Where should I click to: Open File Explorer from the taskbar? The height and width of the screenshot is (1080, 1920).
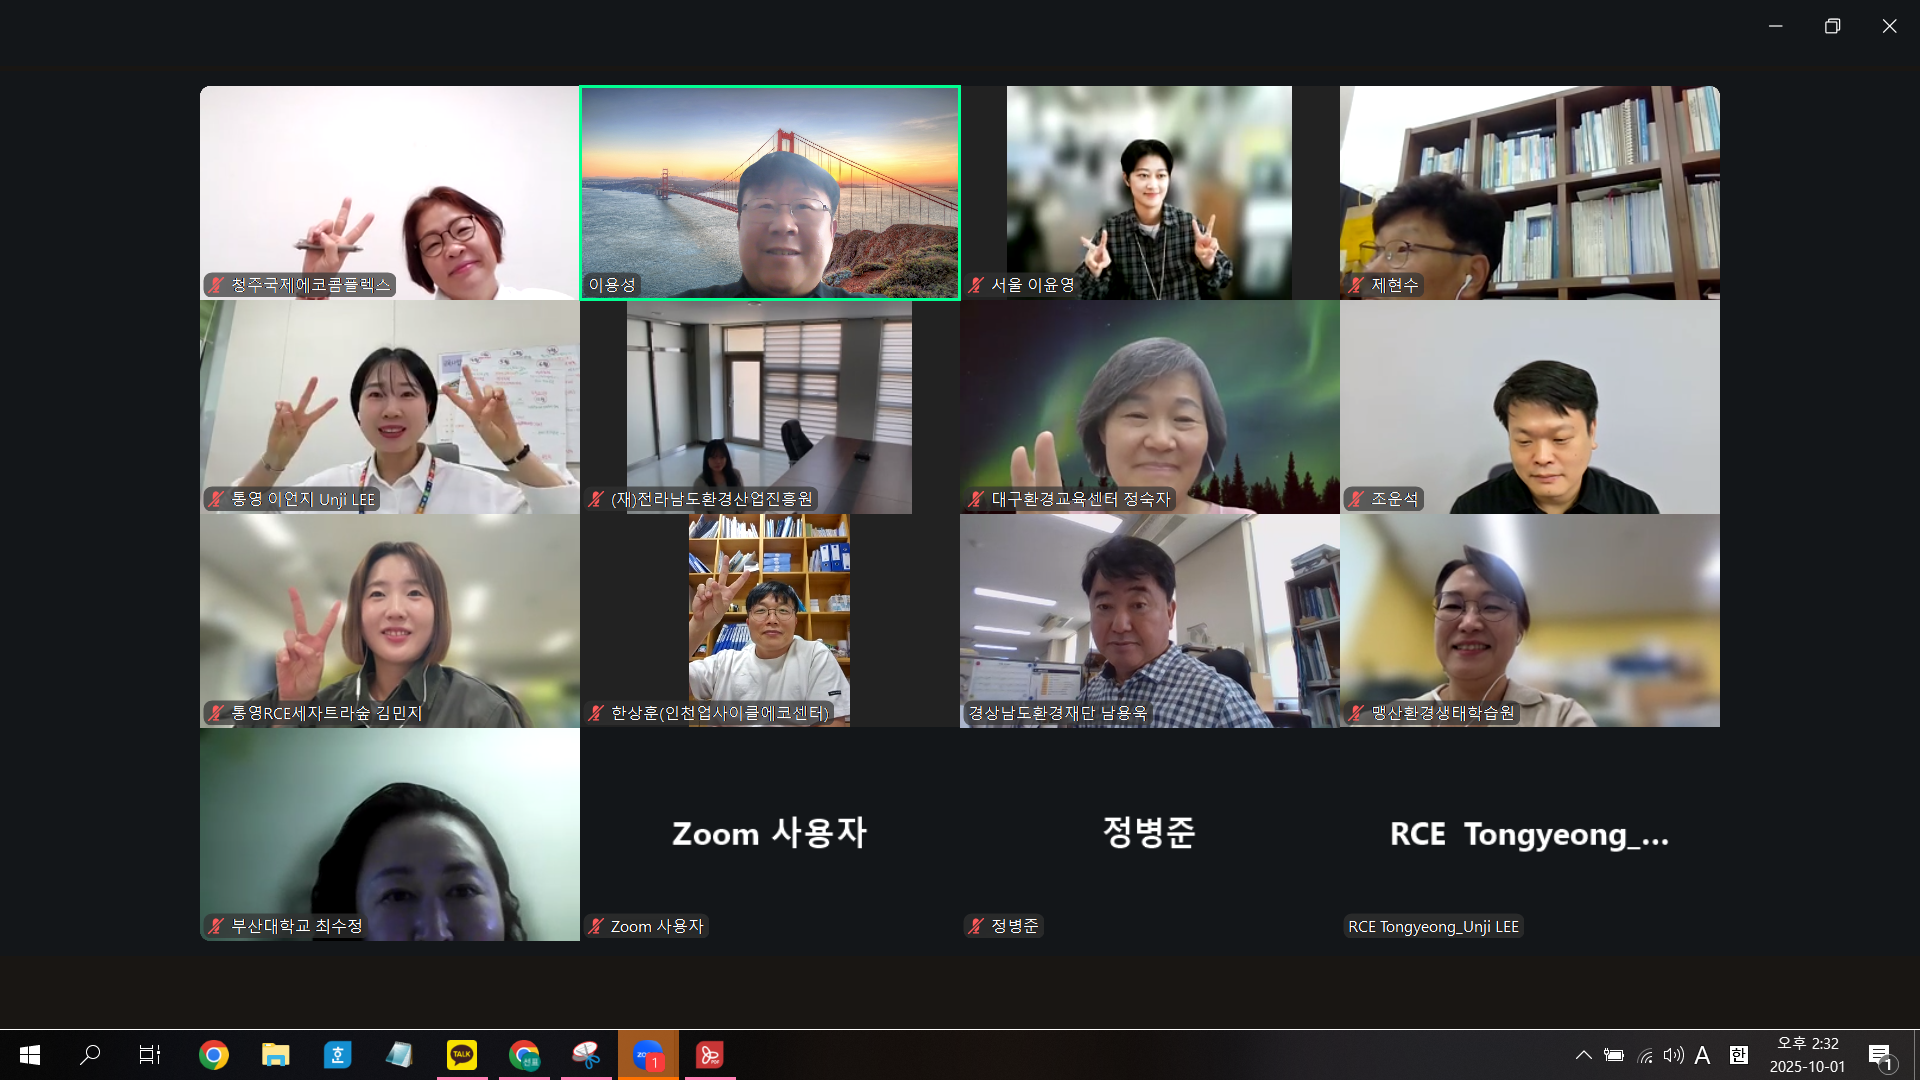click(276, 1055)
